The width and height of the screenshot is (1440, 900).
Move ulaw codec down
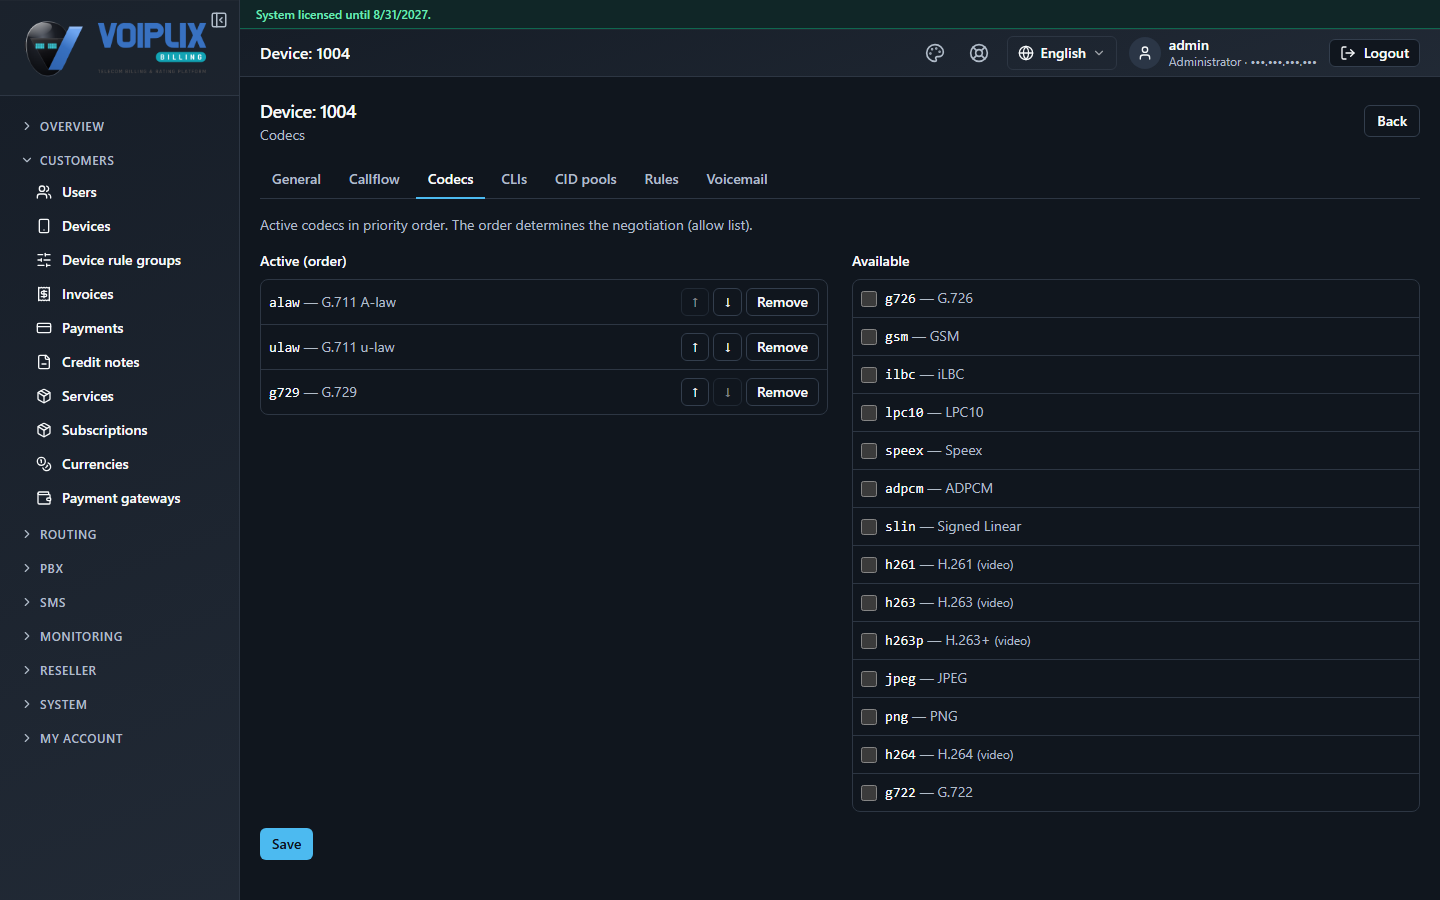pos(727,347)
